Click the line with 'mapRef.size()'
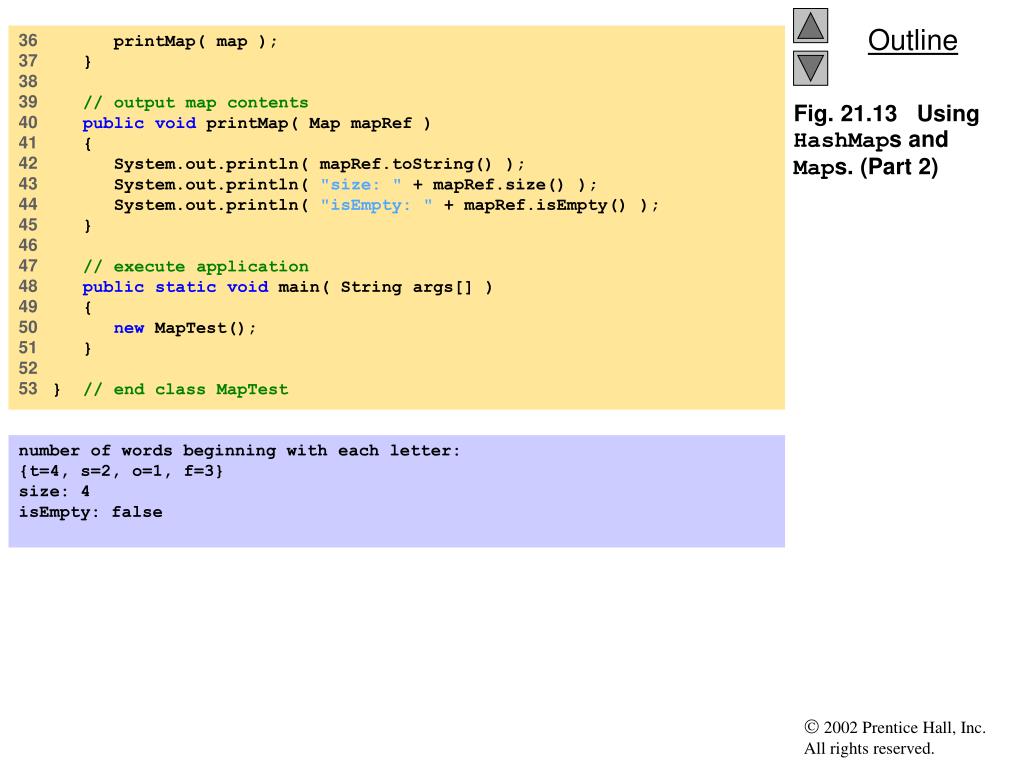 [355, 184]
